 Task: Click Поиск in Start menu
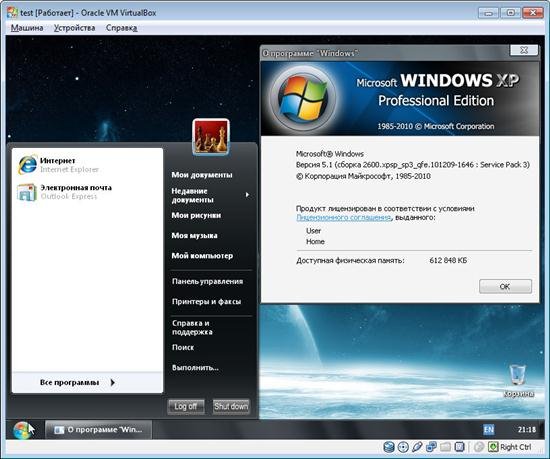coord(183,347)
